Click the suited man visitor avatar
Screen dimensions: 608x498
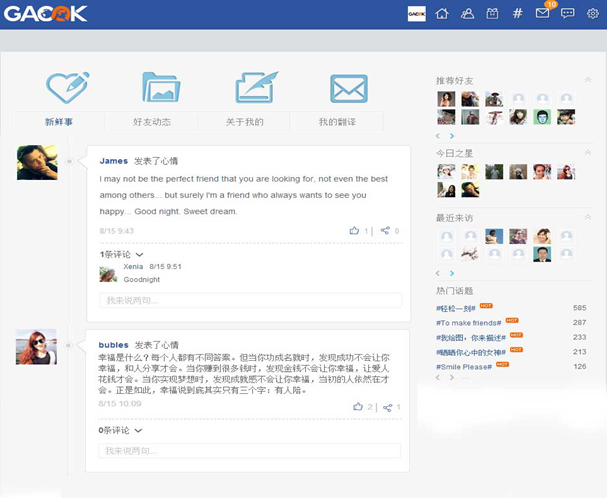pyautogui.click(x=542, y=254)
